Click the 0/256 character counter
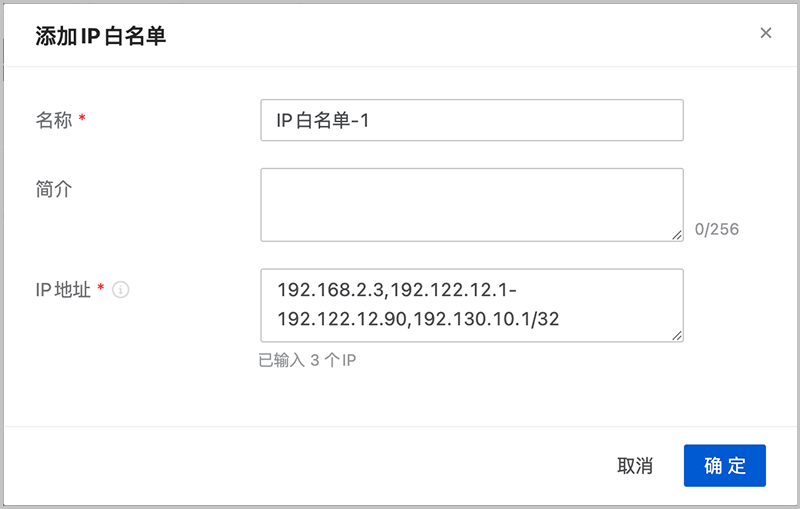This screenshot has width=800, height=509. pos(716,230)
